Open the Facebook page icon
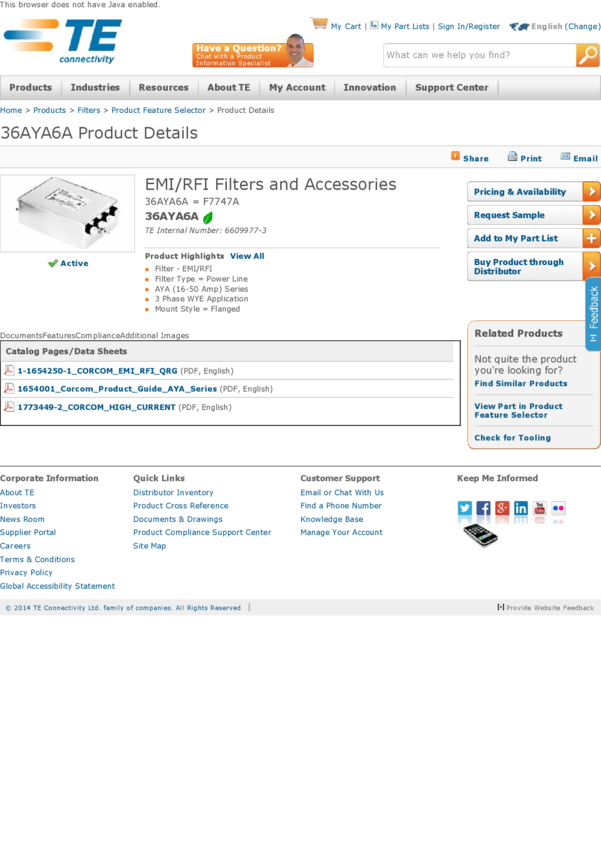Image resolution: width=601 pixels, height=850 pixels. (483, 509)
